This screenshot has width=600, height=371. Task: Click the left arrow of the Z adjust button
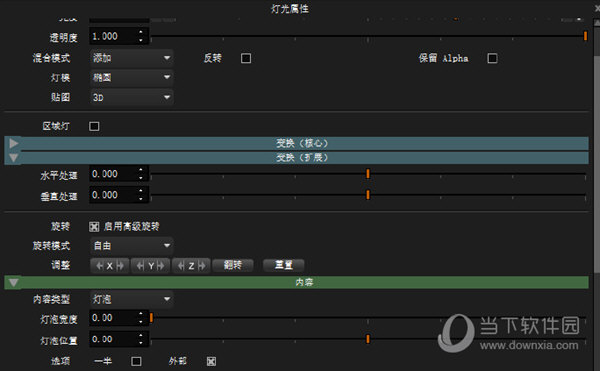point(181,265)
